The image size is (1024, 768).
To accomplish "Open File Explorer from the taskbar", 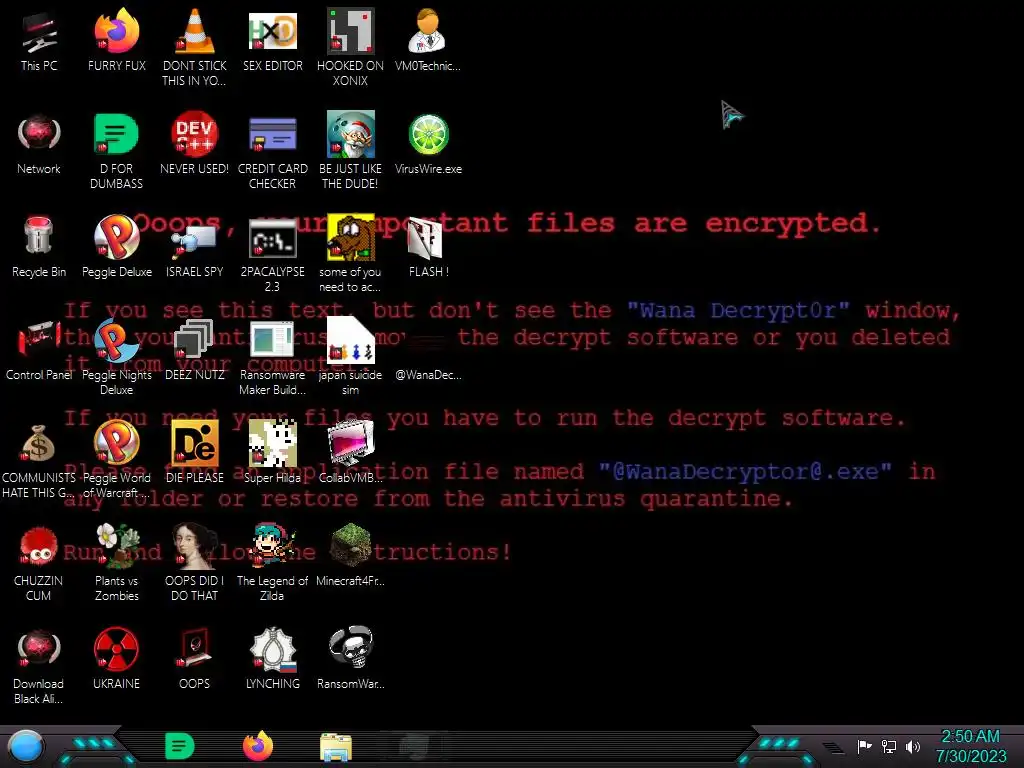I will (336, 747).
